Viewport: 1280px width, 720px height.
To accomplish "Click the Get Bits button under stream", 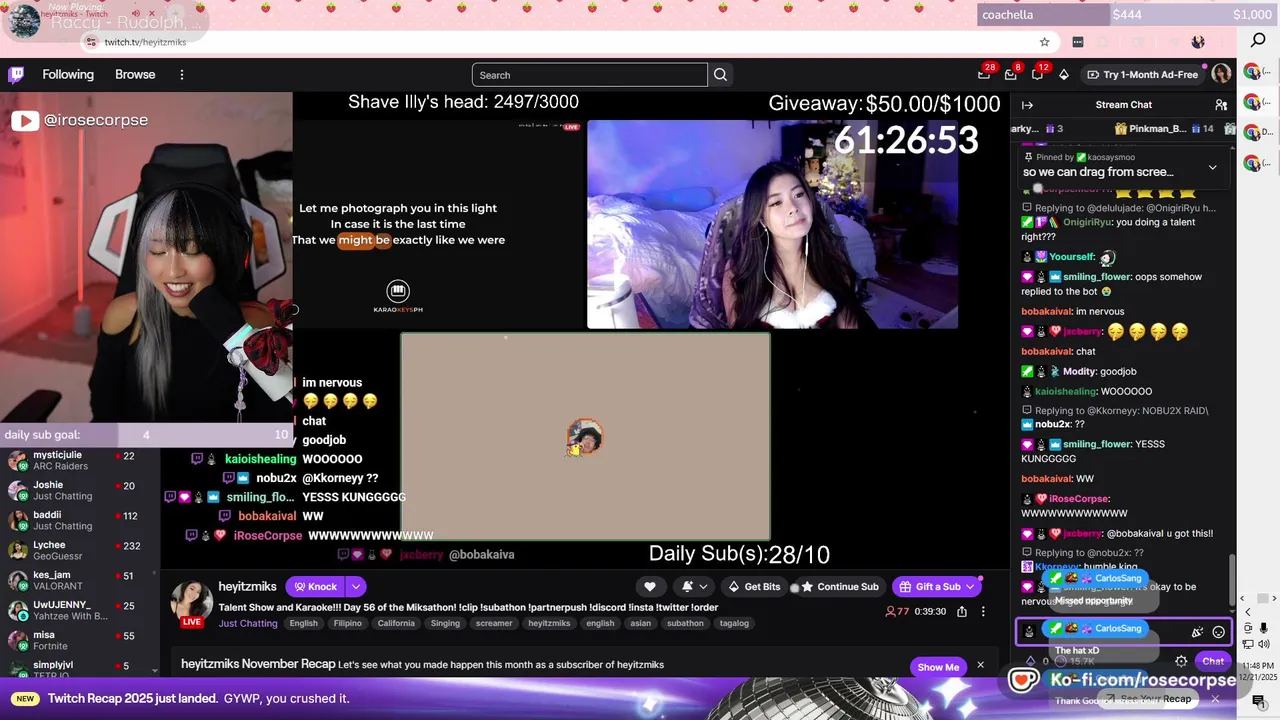I will [x=754, y=587].
